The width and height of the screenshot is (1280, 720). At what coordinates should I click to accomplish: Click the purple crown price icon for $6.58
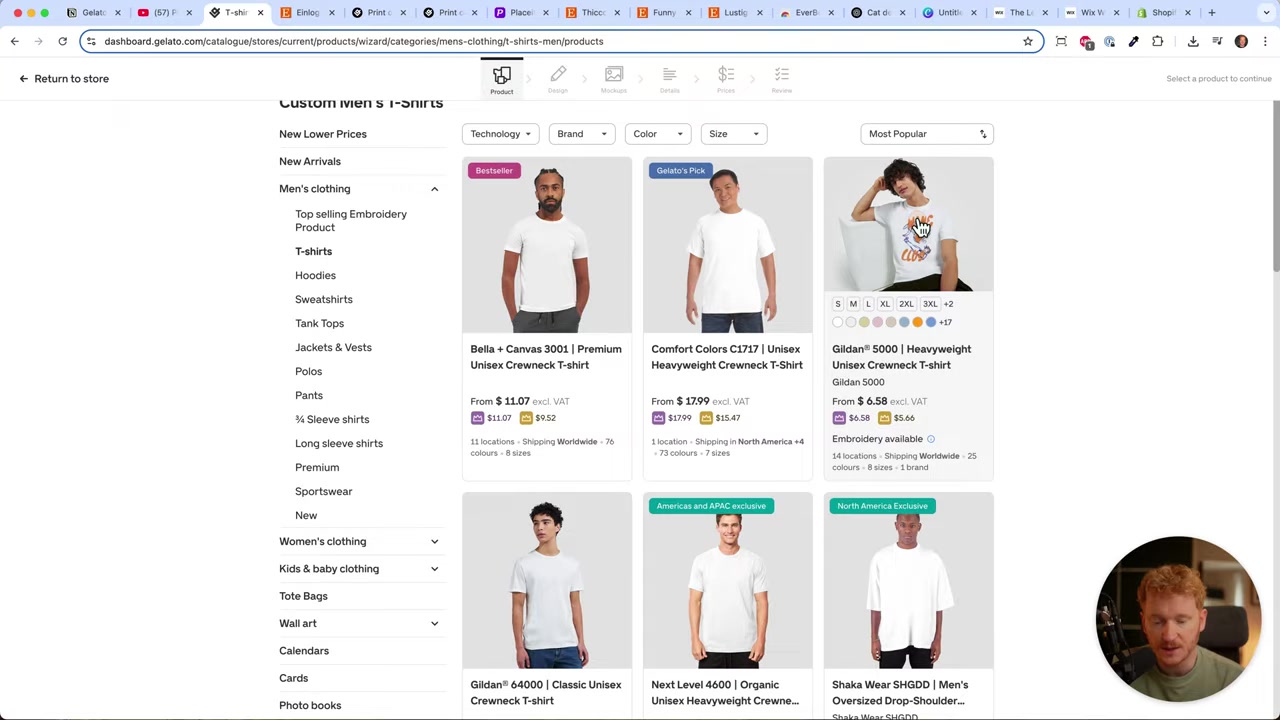[x=839, y=418]
